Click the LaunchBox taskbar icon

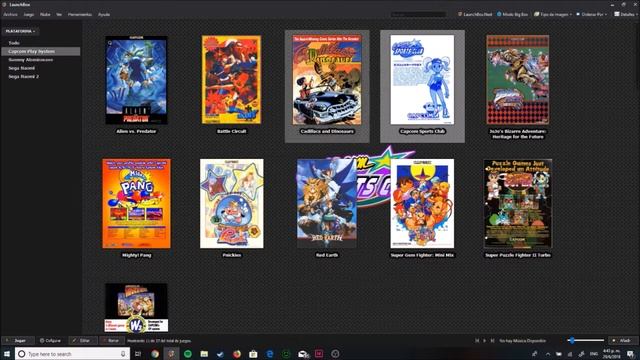tap(171, 354)
